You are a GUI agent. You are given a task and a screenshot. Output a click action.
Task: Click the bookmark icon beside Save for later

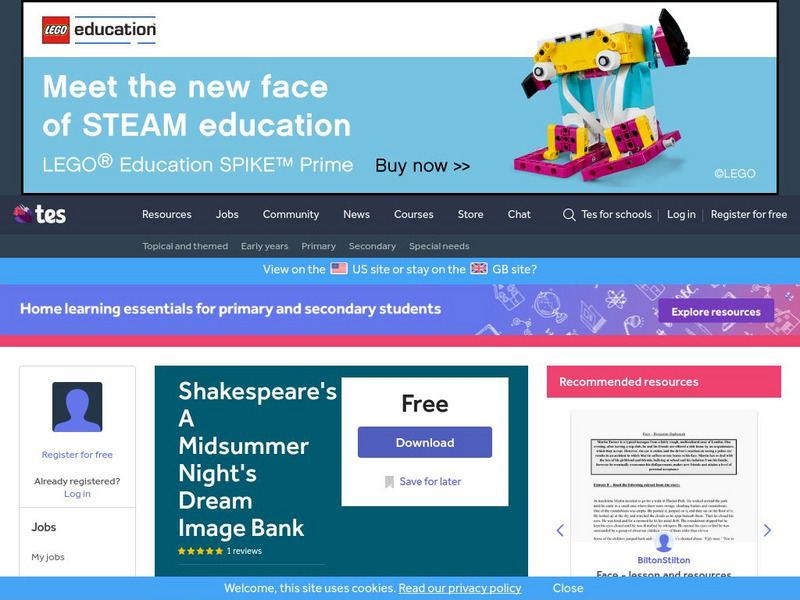[x=389, y=482]
